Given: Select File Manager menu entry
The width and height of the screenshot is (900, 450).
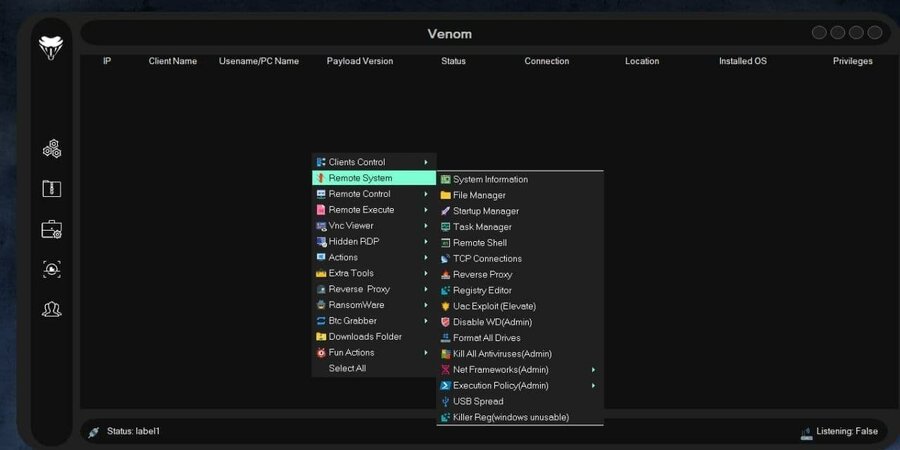Looking at the screenshot, I should [x=479, y=195].
